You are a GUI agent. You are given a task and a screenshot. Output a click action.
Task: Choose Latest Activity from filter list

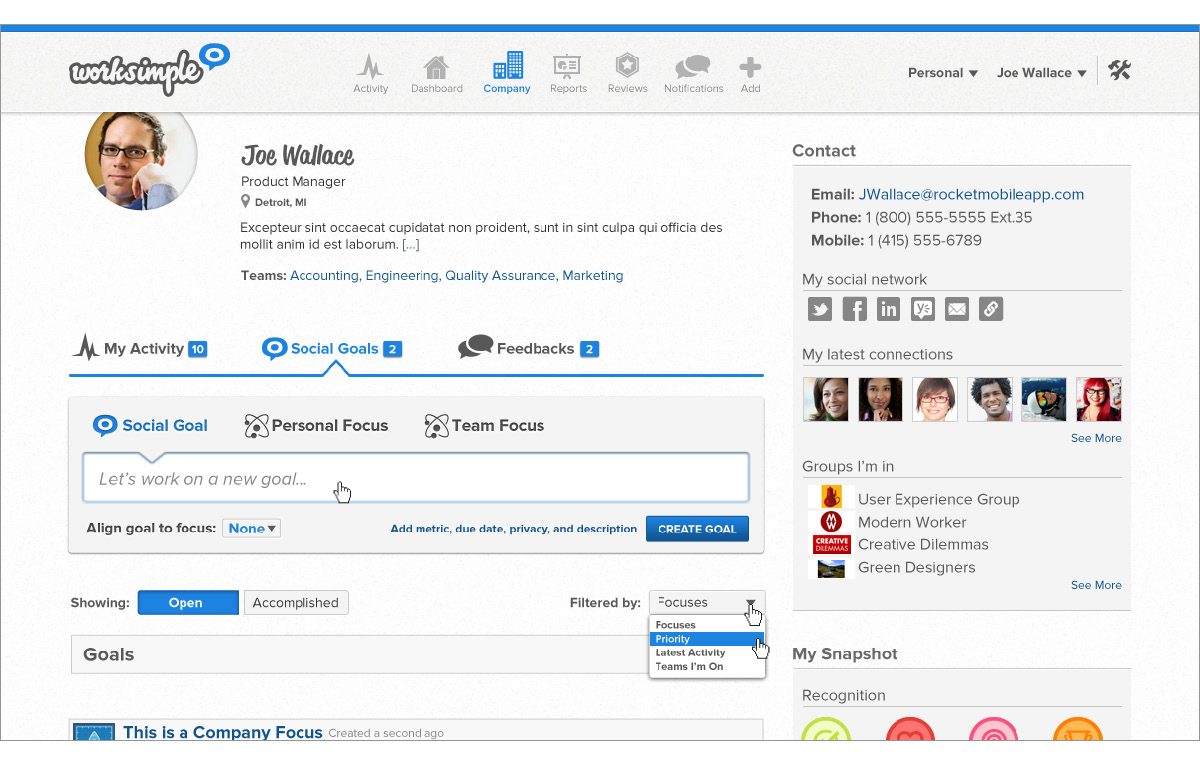[690, 653]
